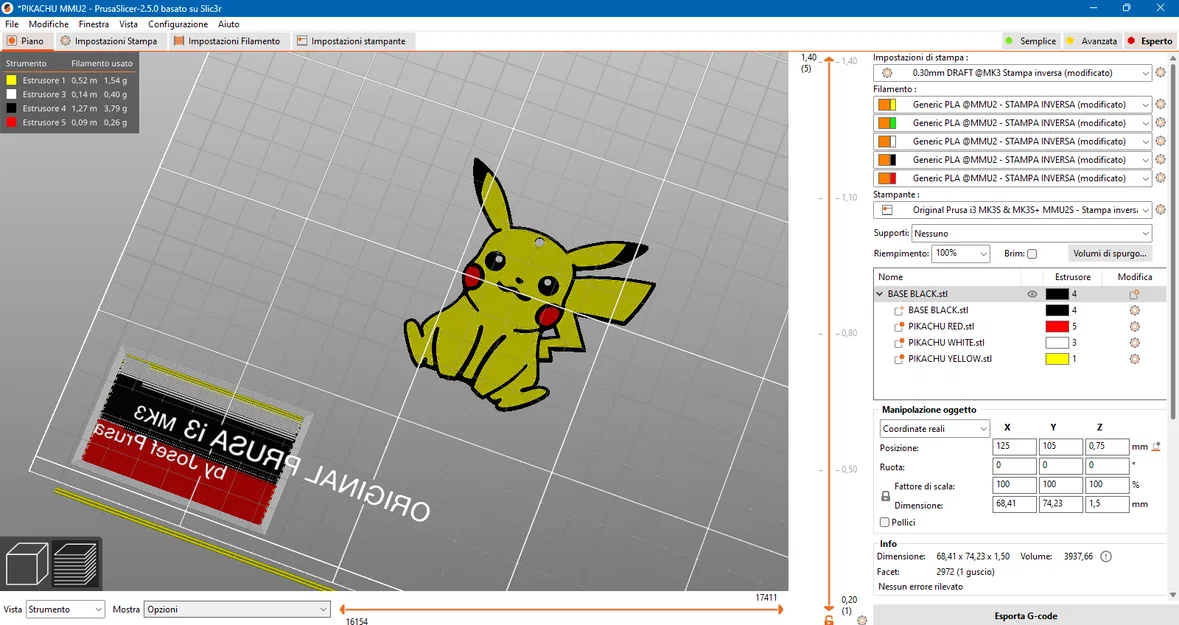Click the layer slider settings gear icon
The image size is (1179, 625).
862,620
